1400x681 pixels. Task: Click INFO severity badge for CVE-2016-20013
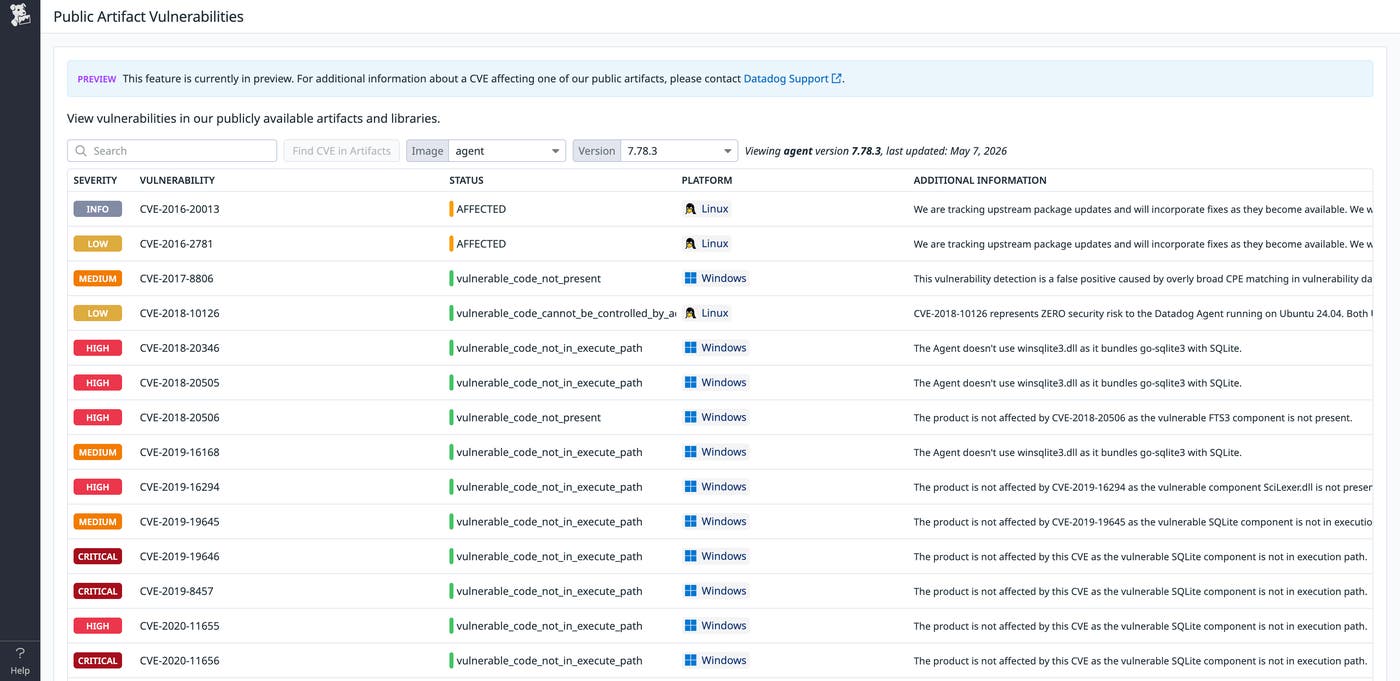(98, 209)
